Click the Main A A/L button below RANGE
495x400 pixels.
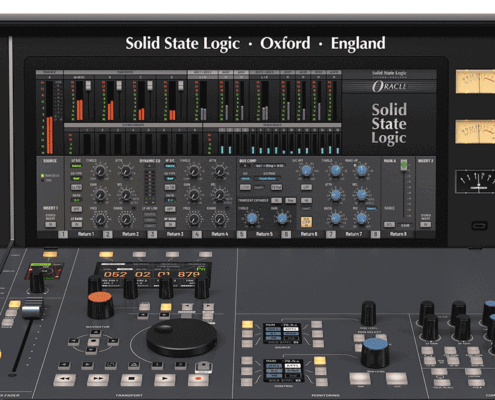[x=389, y=225]
